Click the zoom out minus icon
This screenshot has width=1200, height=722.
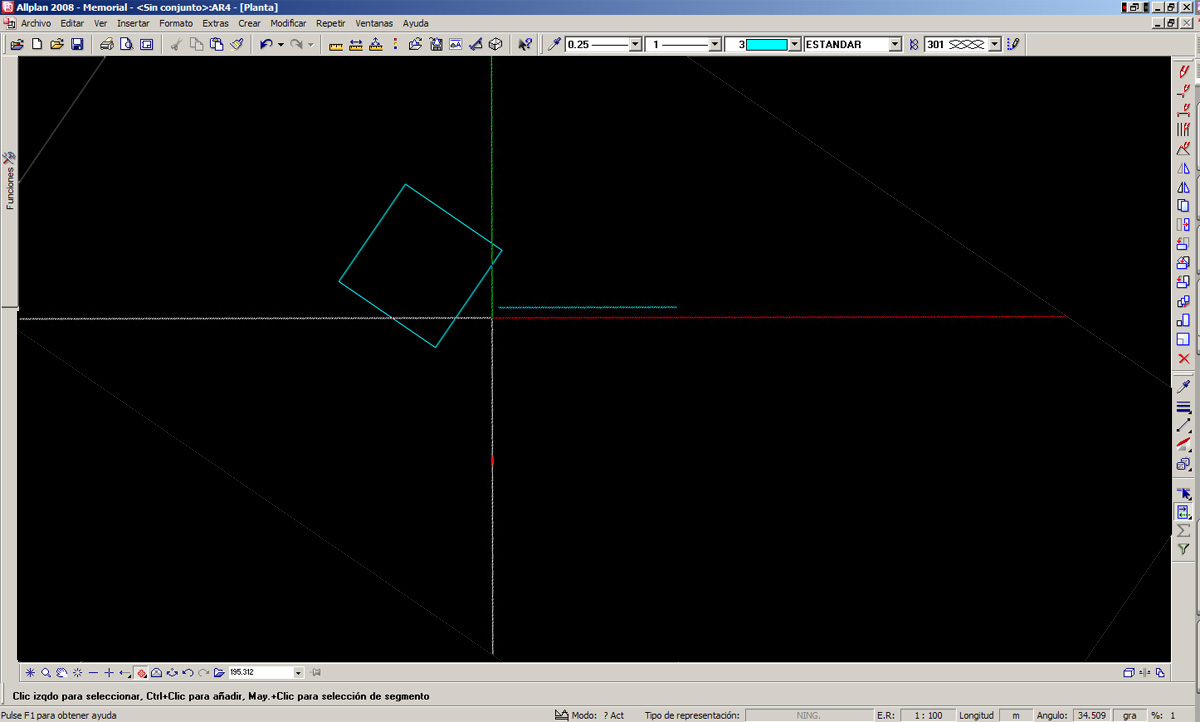pos(93,673)
